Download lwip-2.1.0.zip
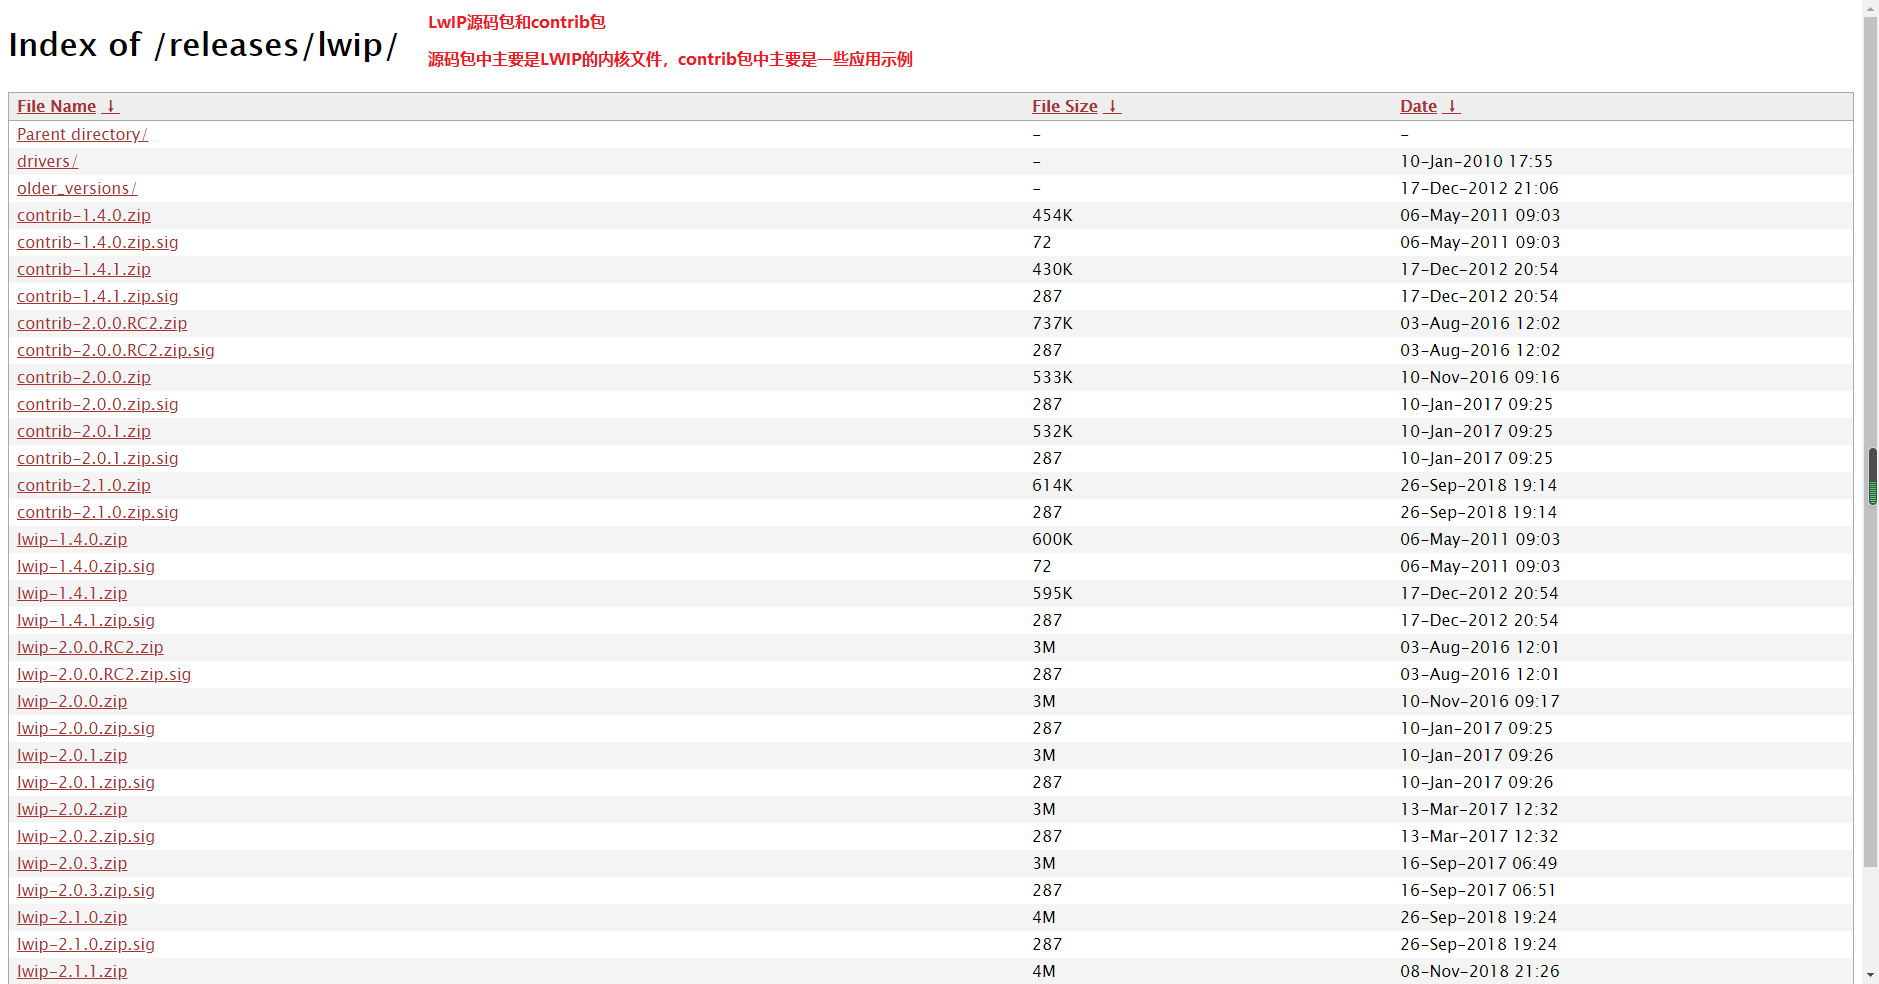The height and width of the screenshot is (984, 1879). point(72,917)
